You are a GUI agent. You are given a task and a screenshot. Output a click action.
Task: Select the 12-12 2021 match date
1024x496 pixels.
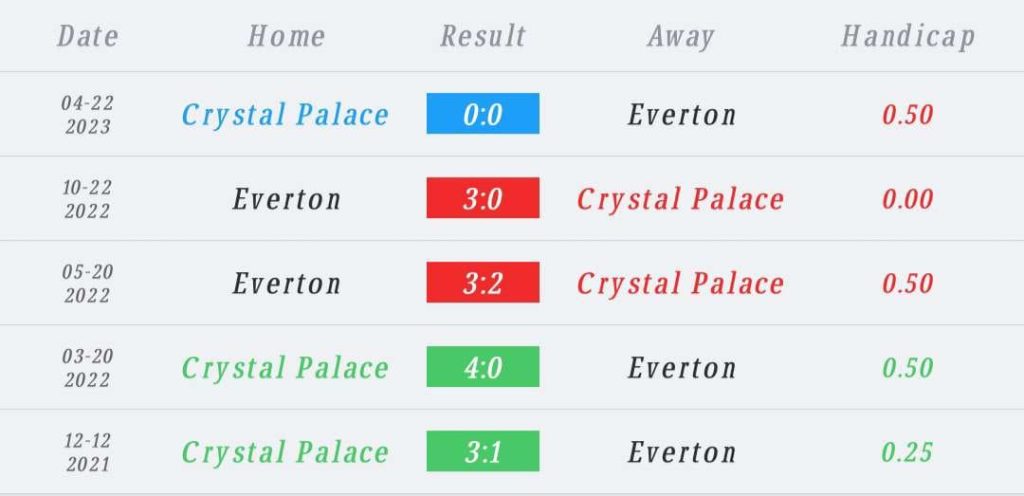click(88, 452)
